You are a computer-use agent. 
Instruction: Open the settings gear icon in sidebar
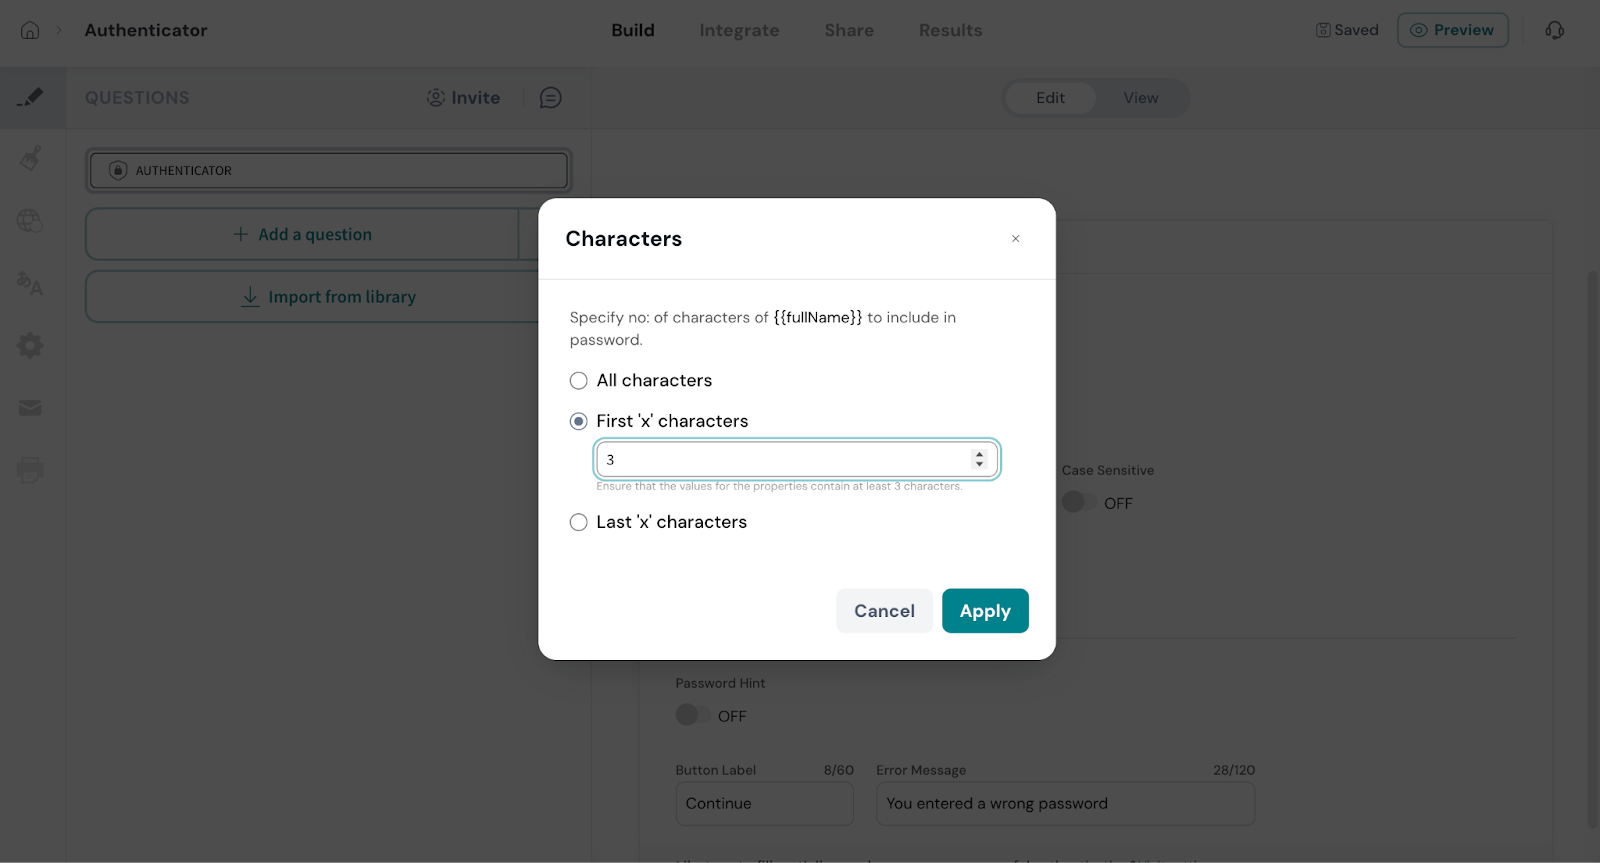tap(30, 346)
